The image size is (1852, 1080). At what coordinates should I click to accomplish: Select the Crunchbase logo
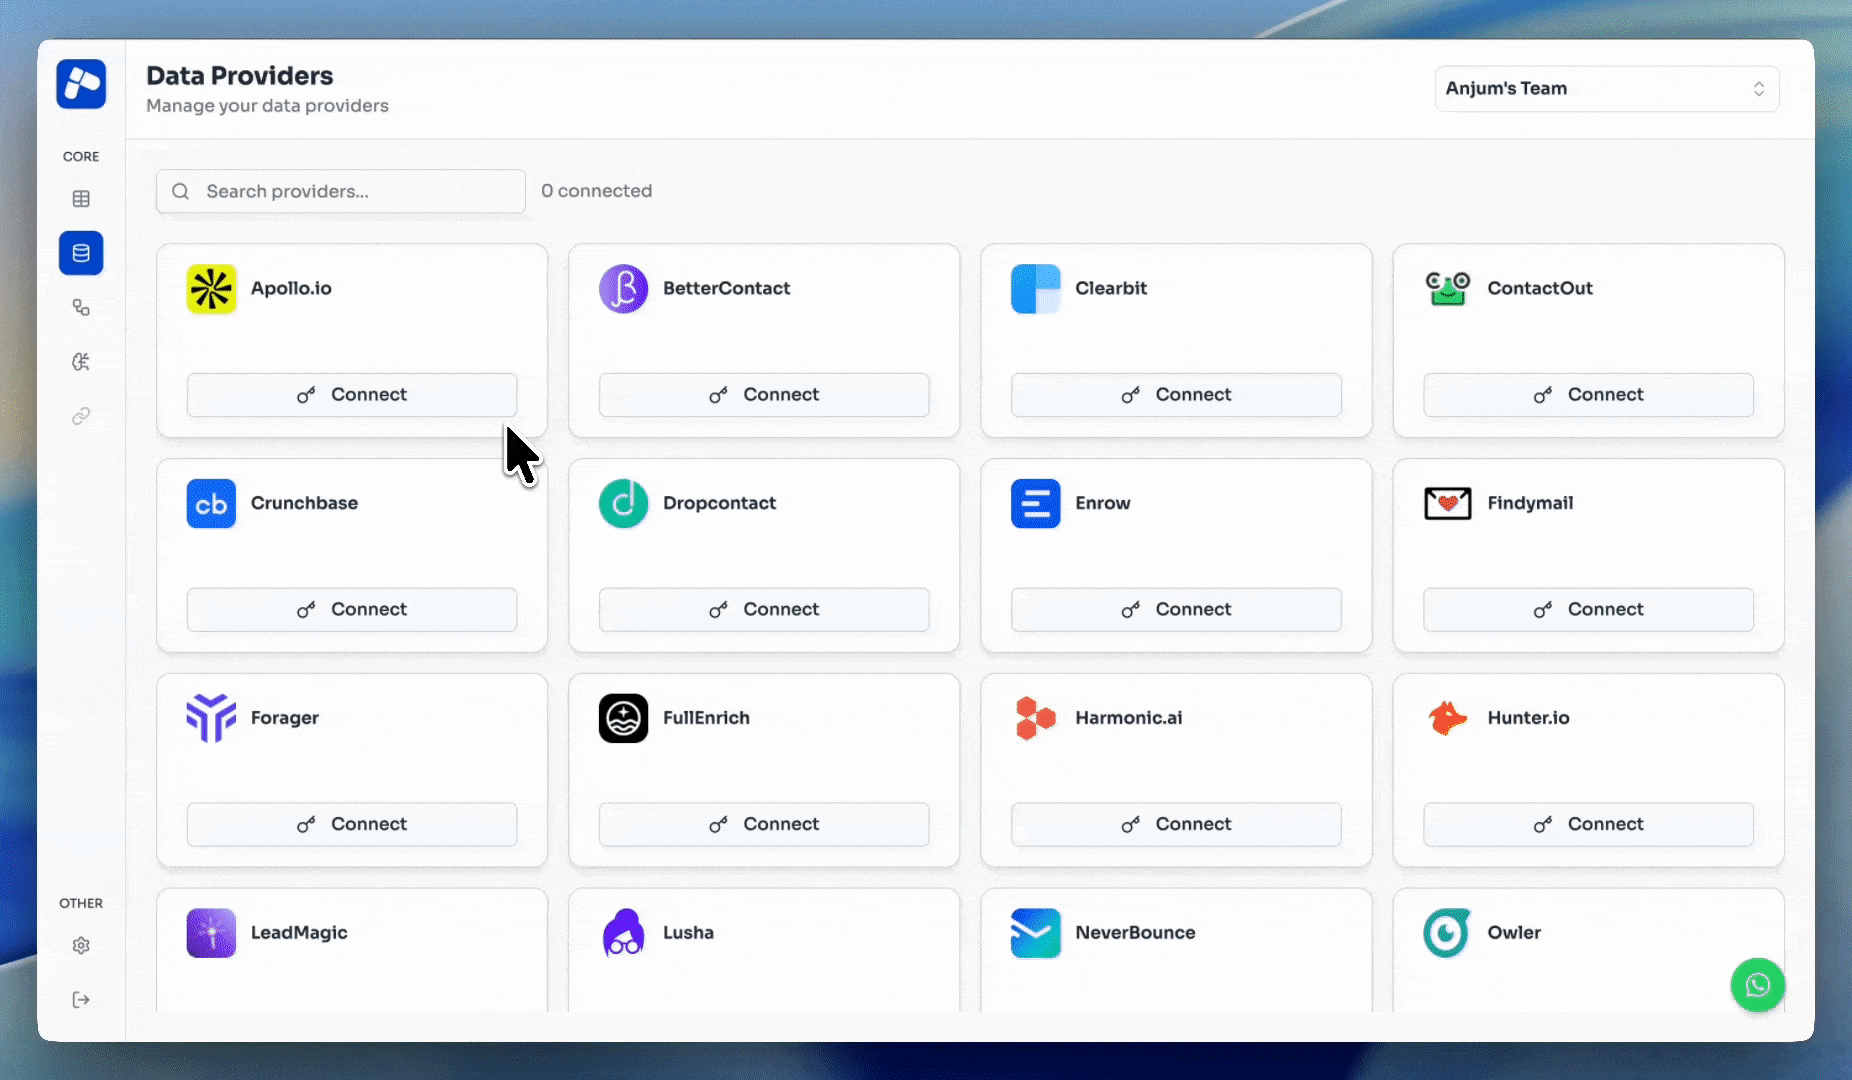[211, 503]
